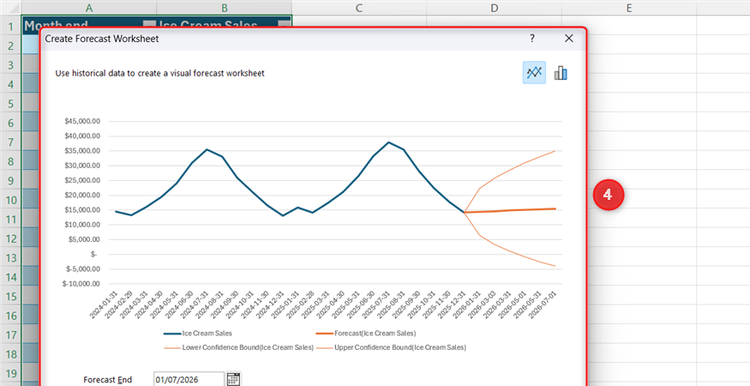Select column D header
The image size is (750, 386).
coord(494,7)
